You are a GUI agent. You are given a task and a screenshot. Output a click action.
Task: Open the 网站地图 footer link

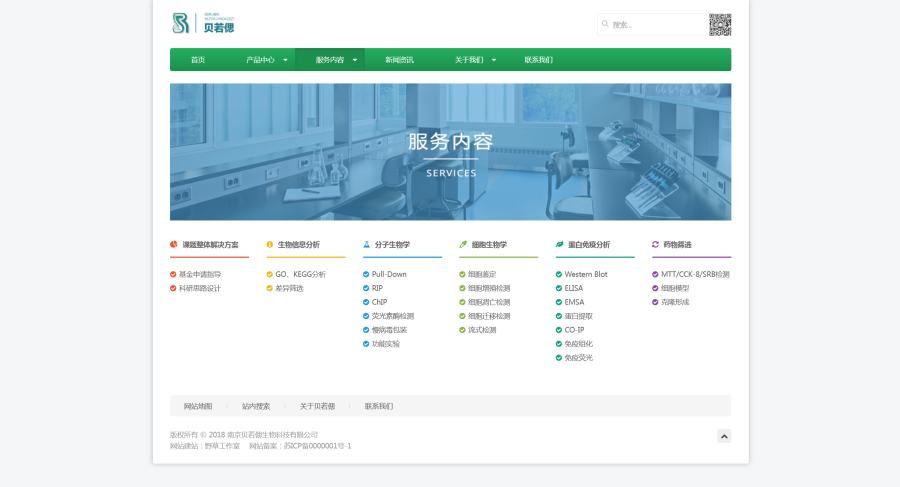198,406
